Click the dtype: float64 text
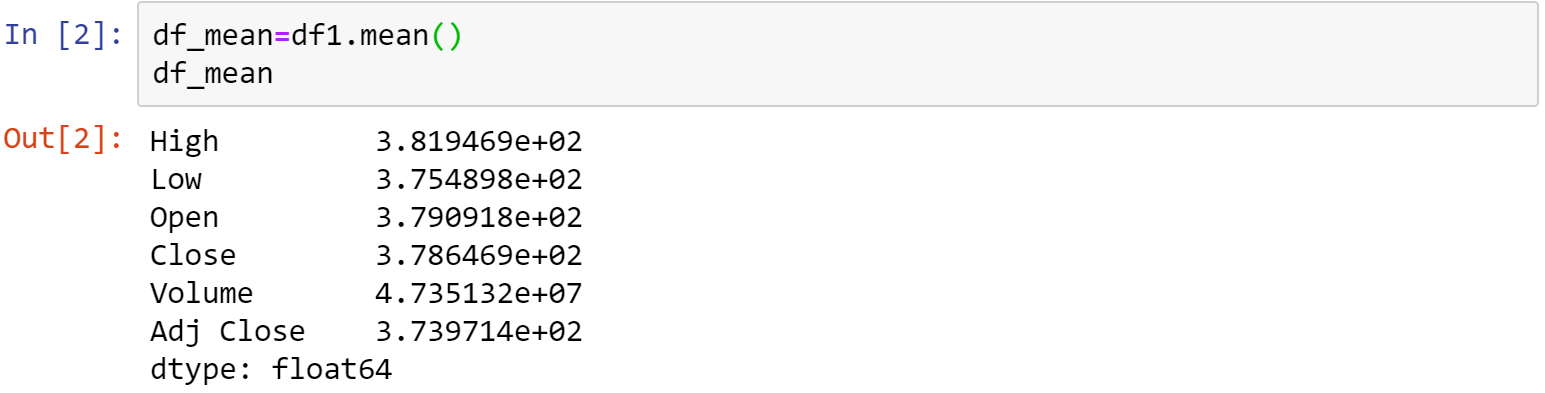 point(271,370)
